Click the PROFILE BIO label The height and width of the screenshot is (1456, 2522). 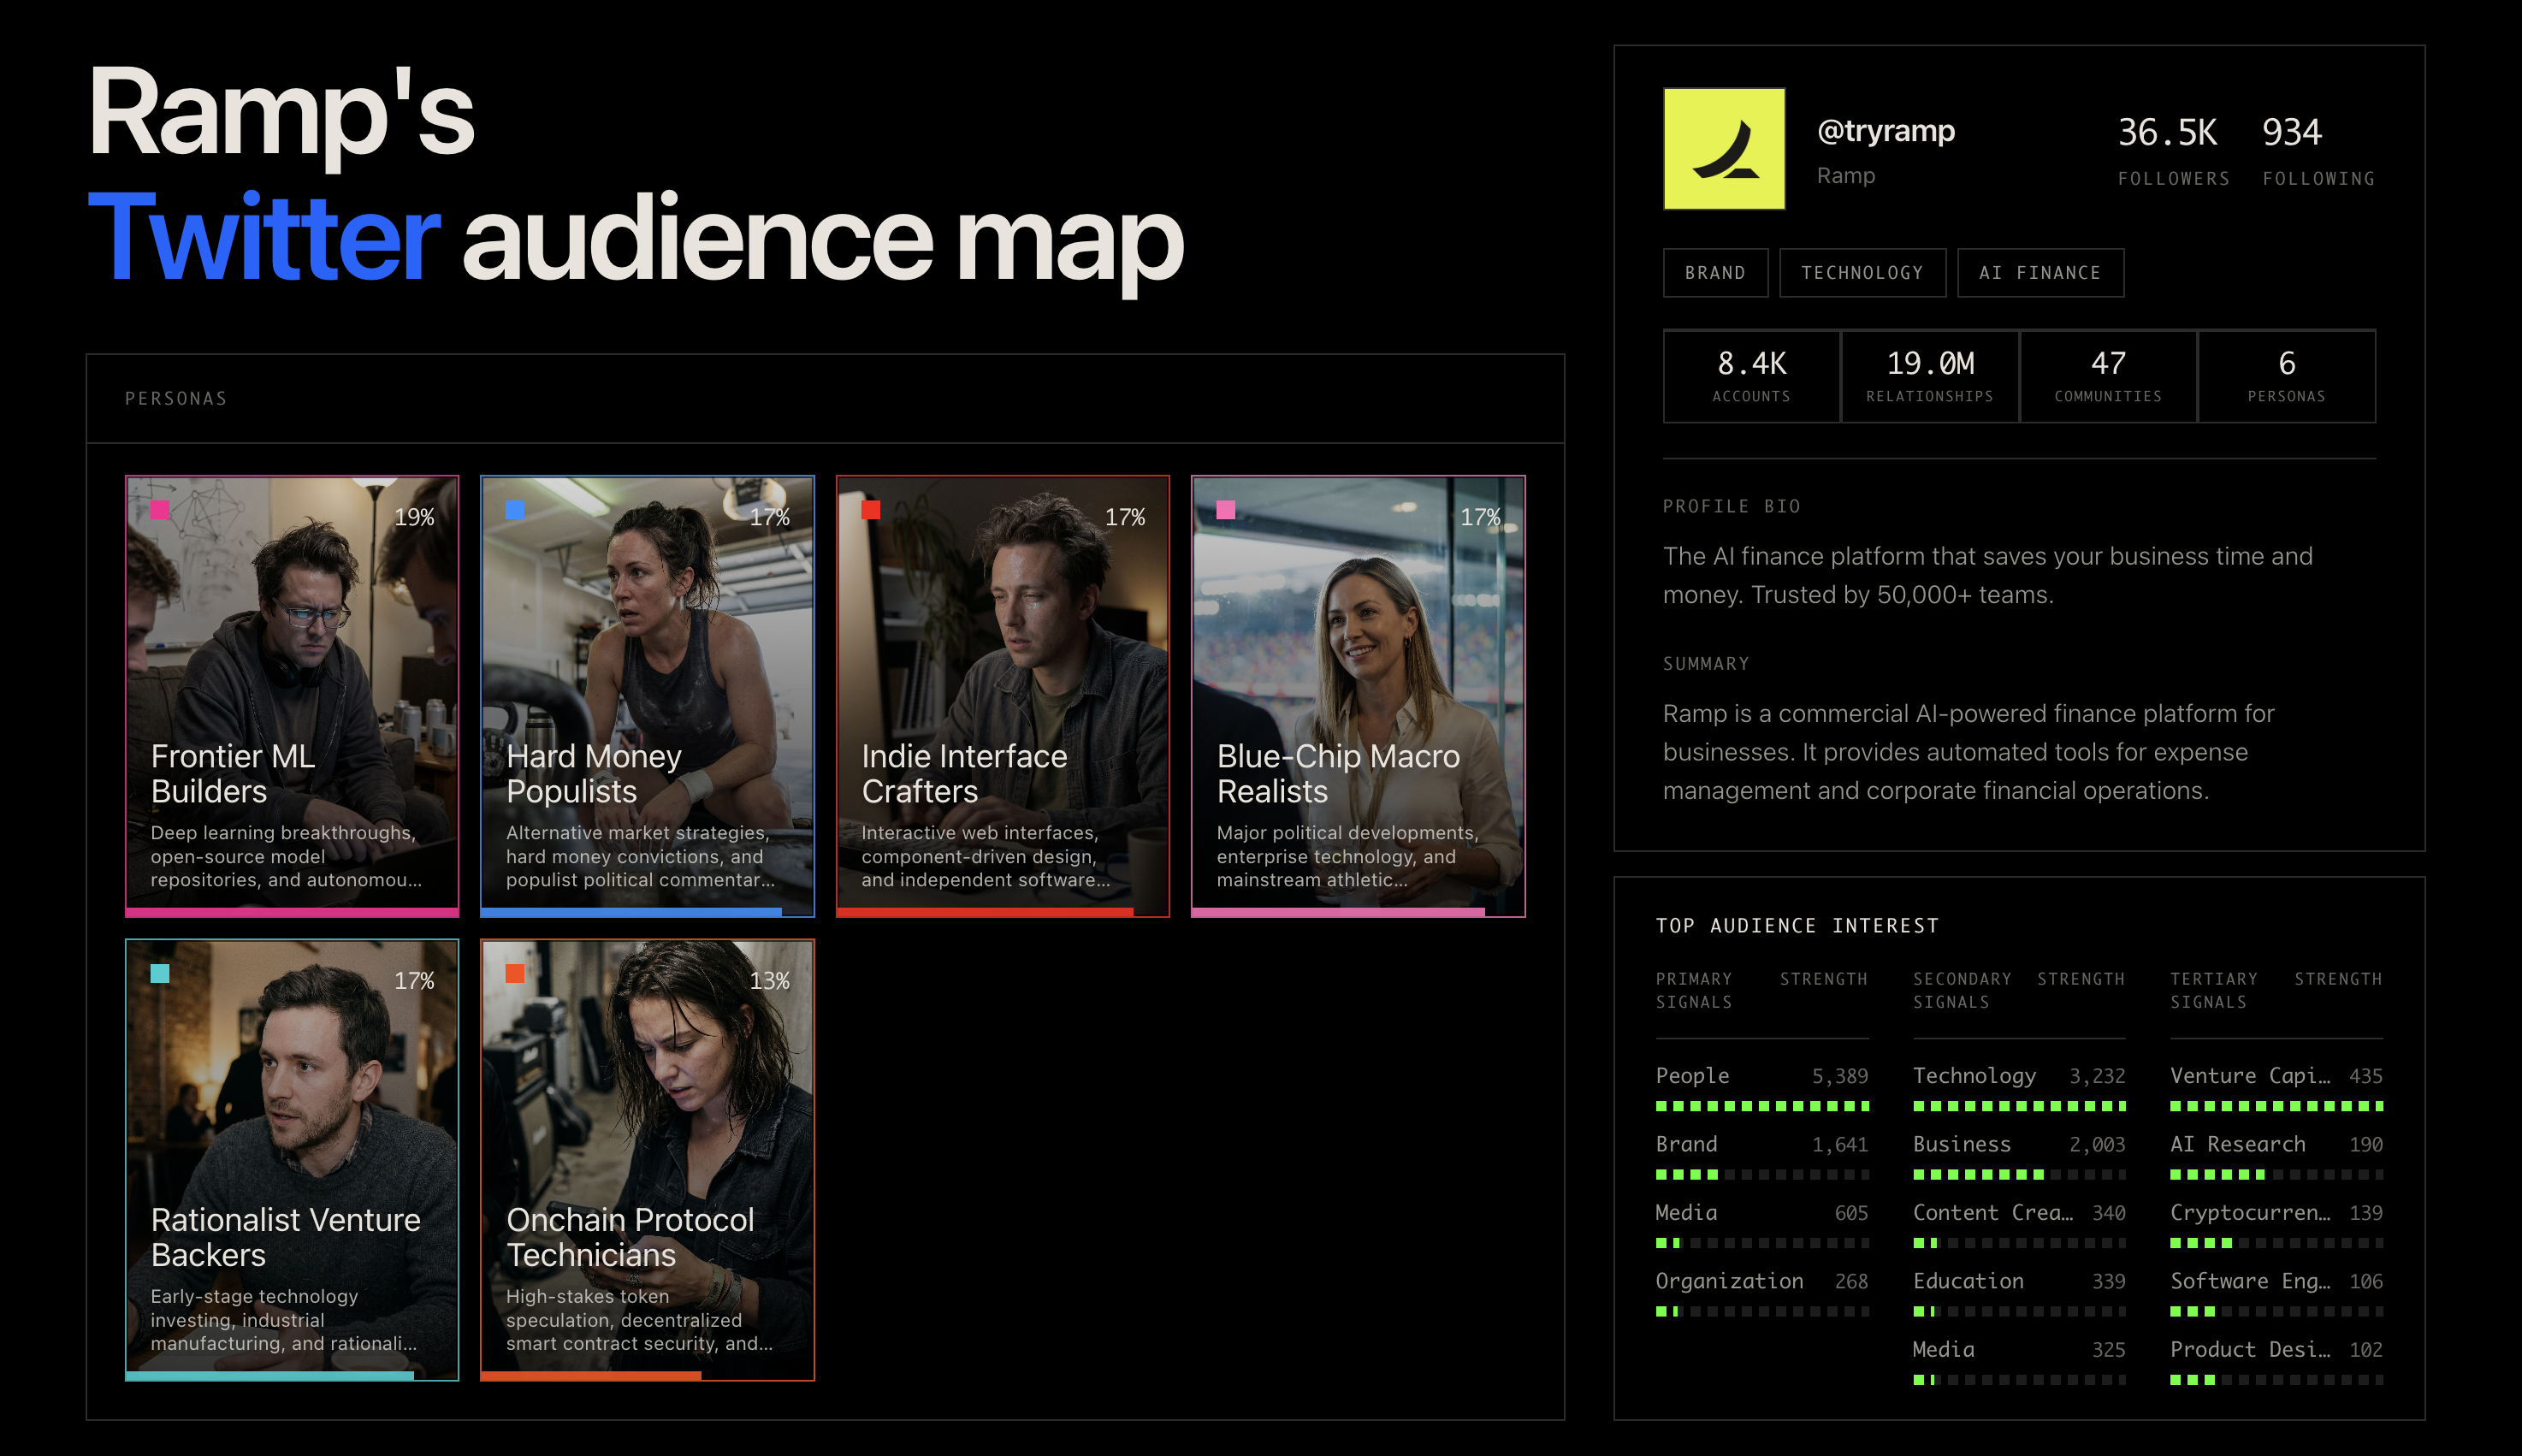pos(1731,506)
